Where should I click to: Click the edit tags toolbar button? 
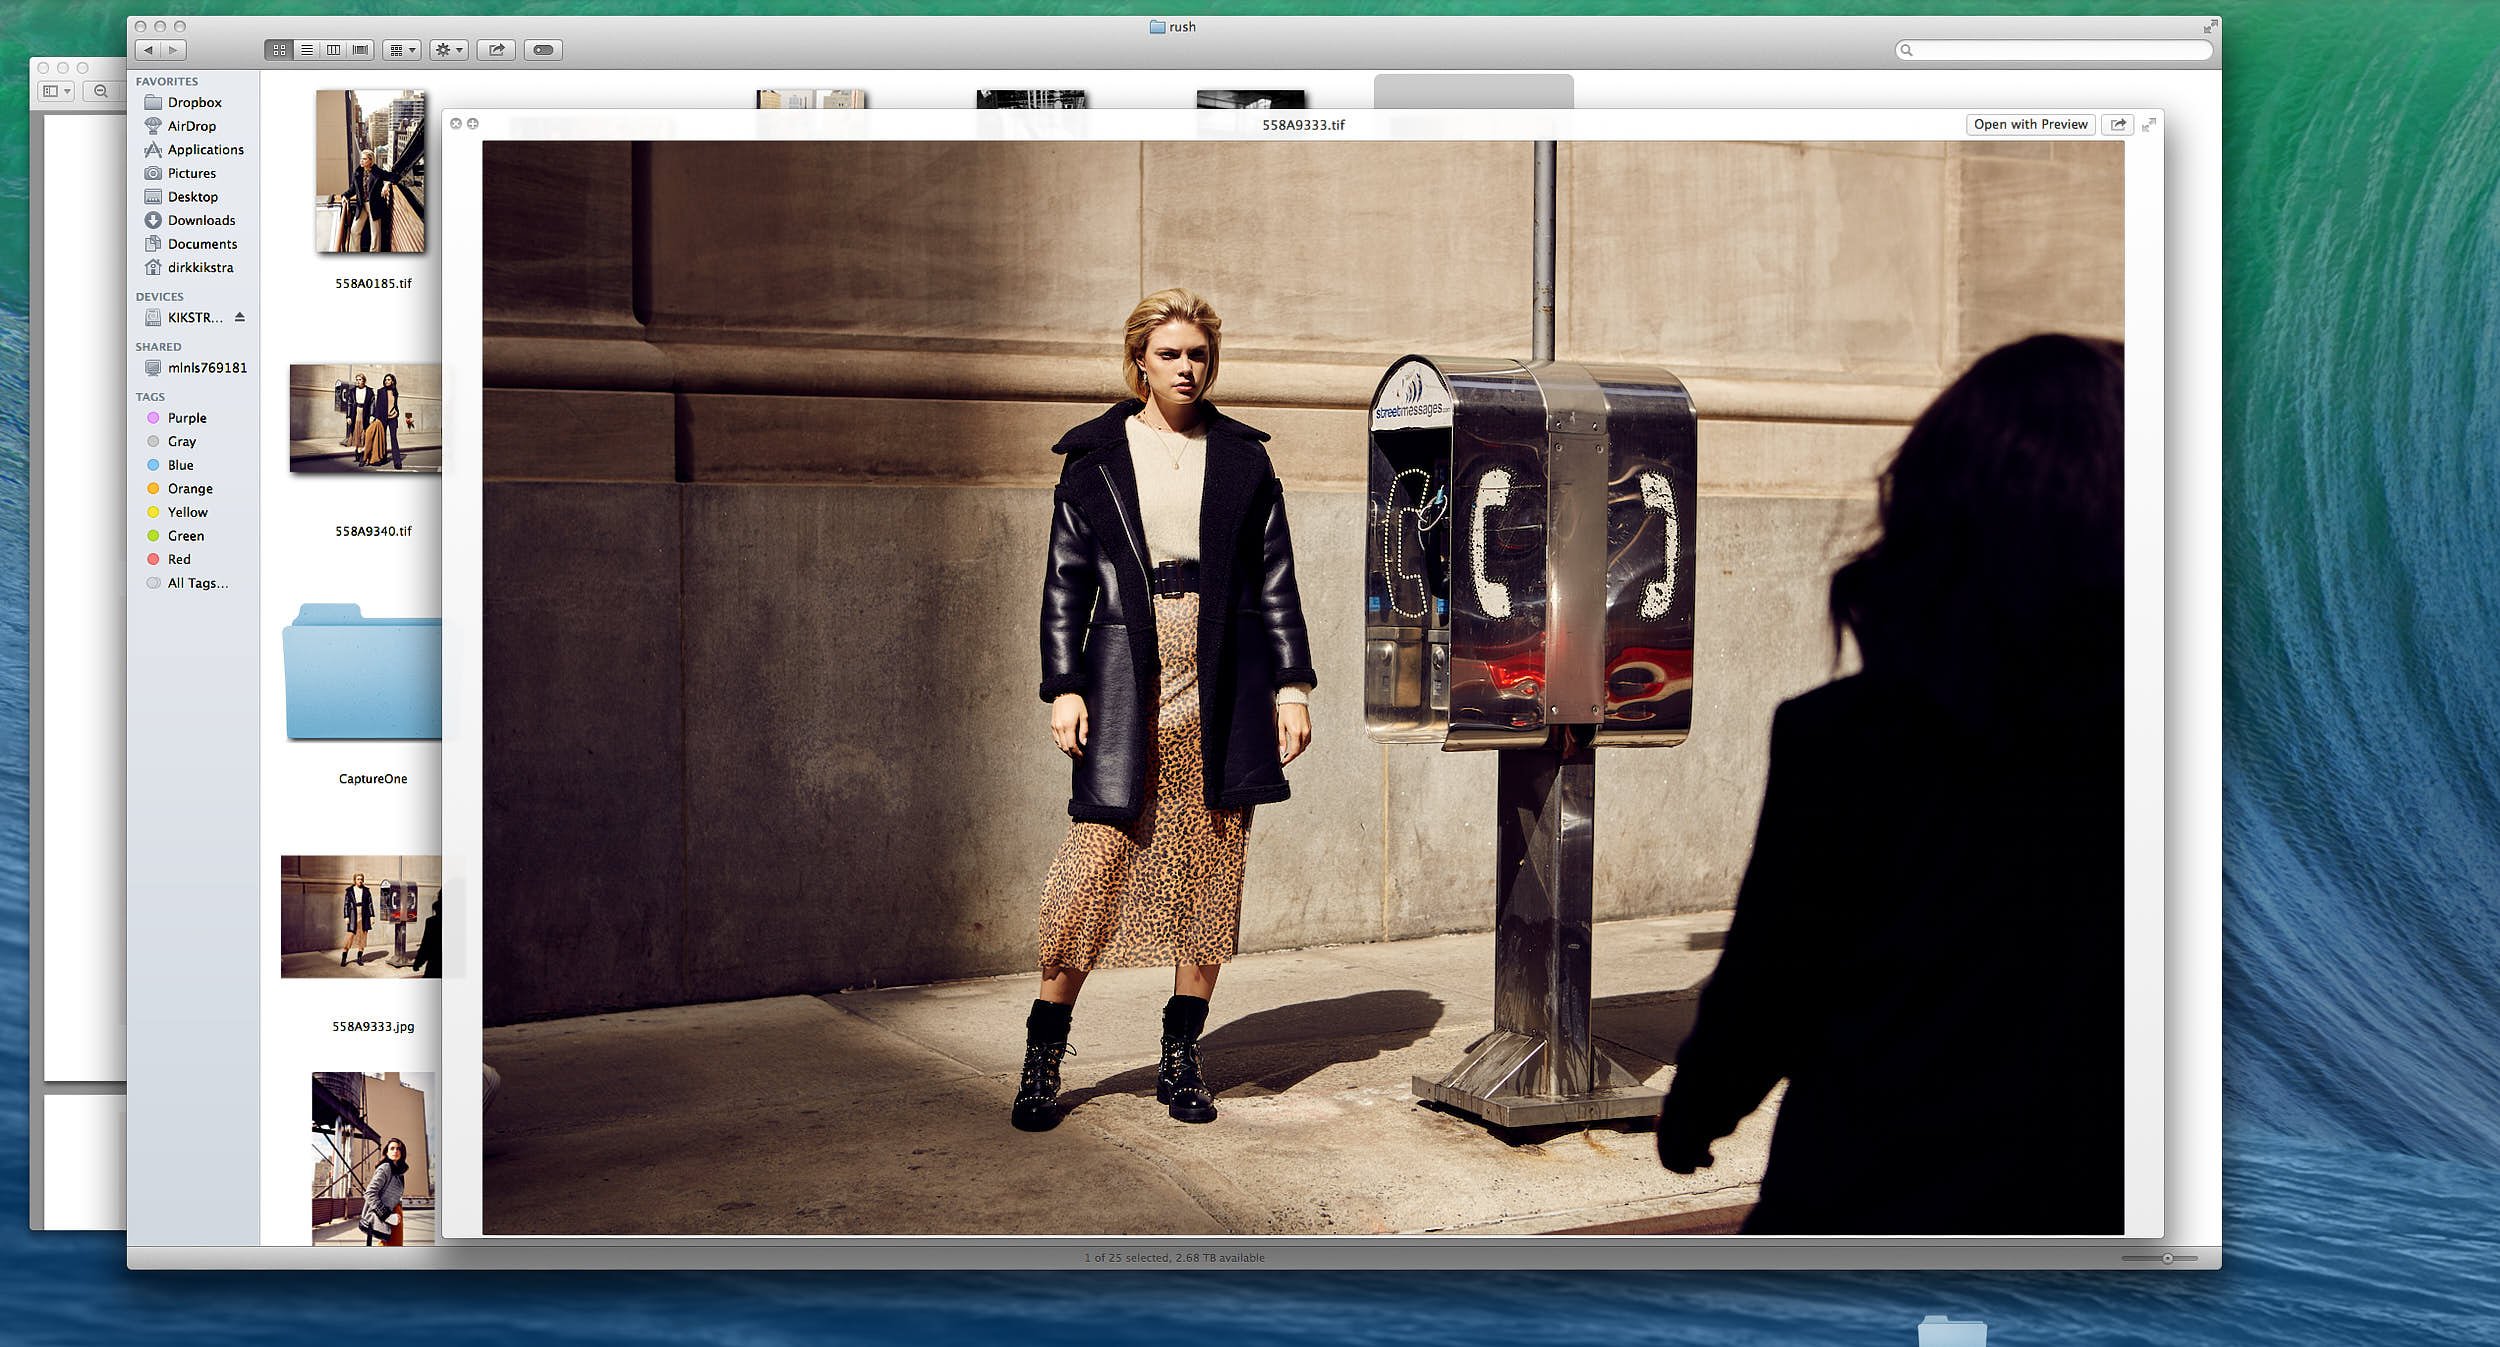coord(543,50)
